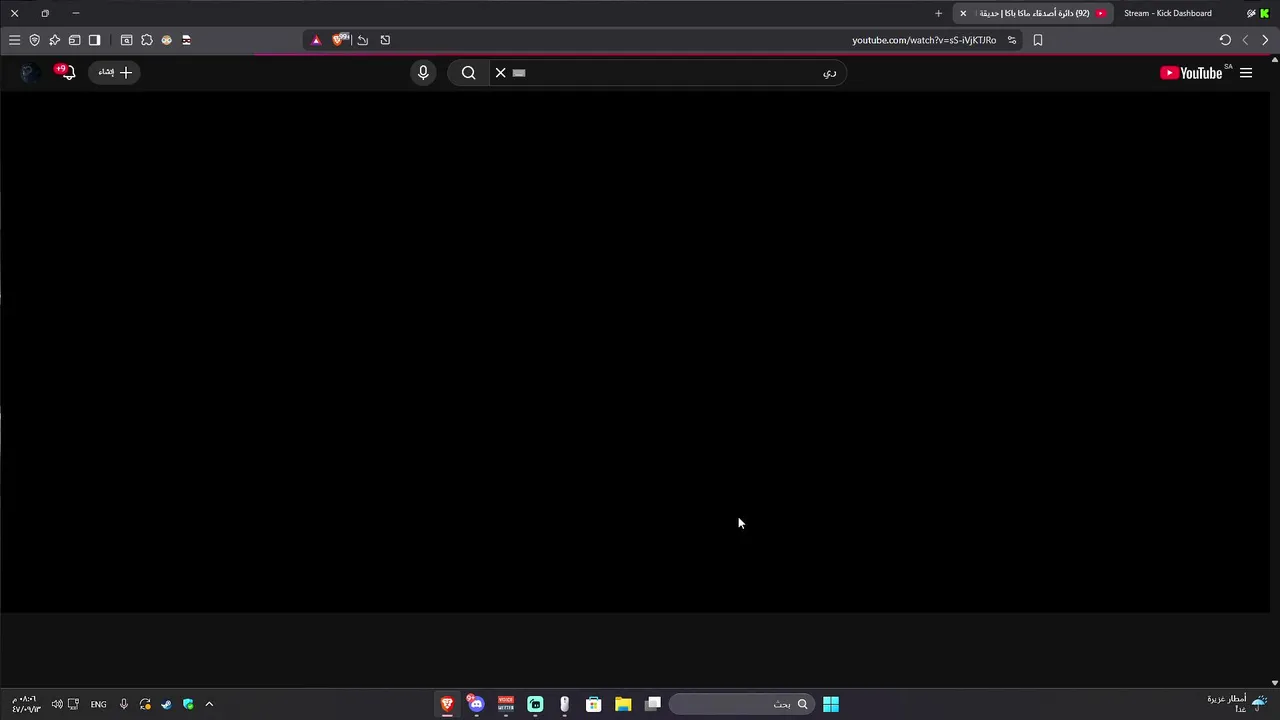Open network display tray icon
This screenshot has width=1280, height=720.
coord(73,704)
